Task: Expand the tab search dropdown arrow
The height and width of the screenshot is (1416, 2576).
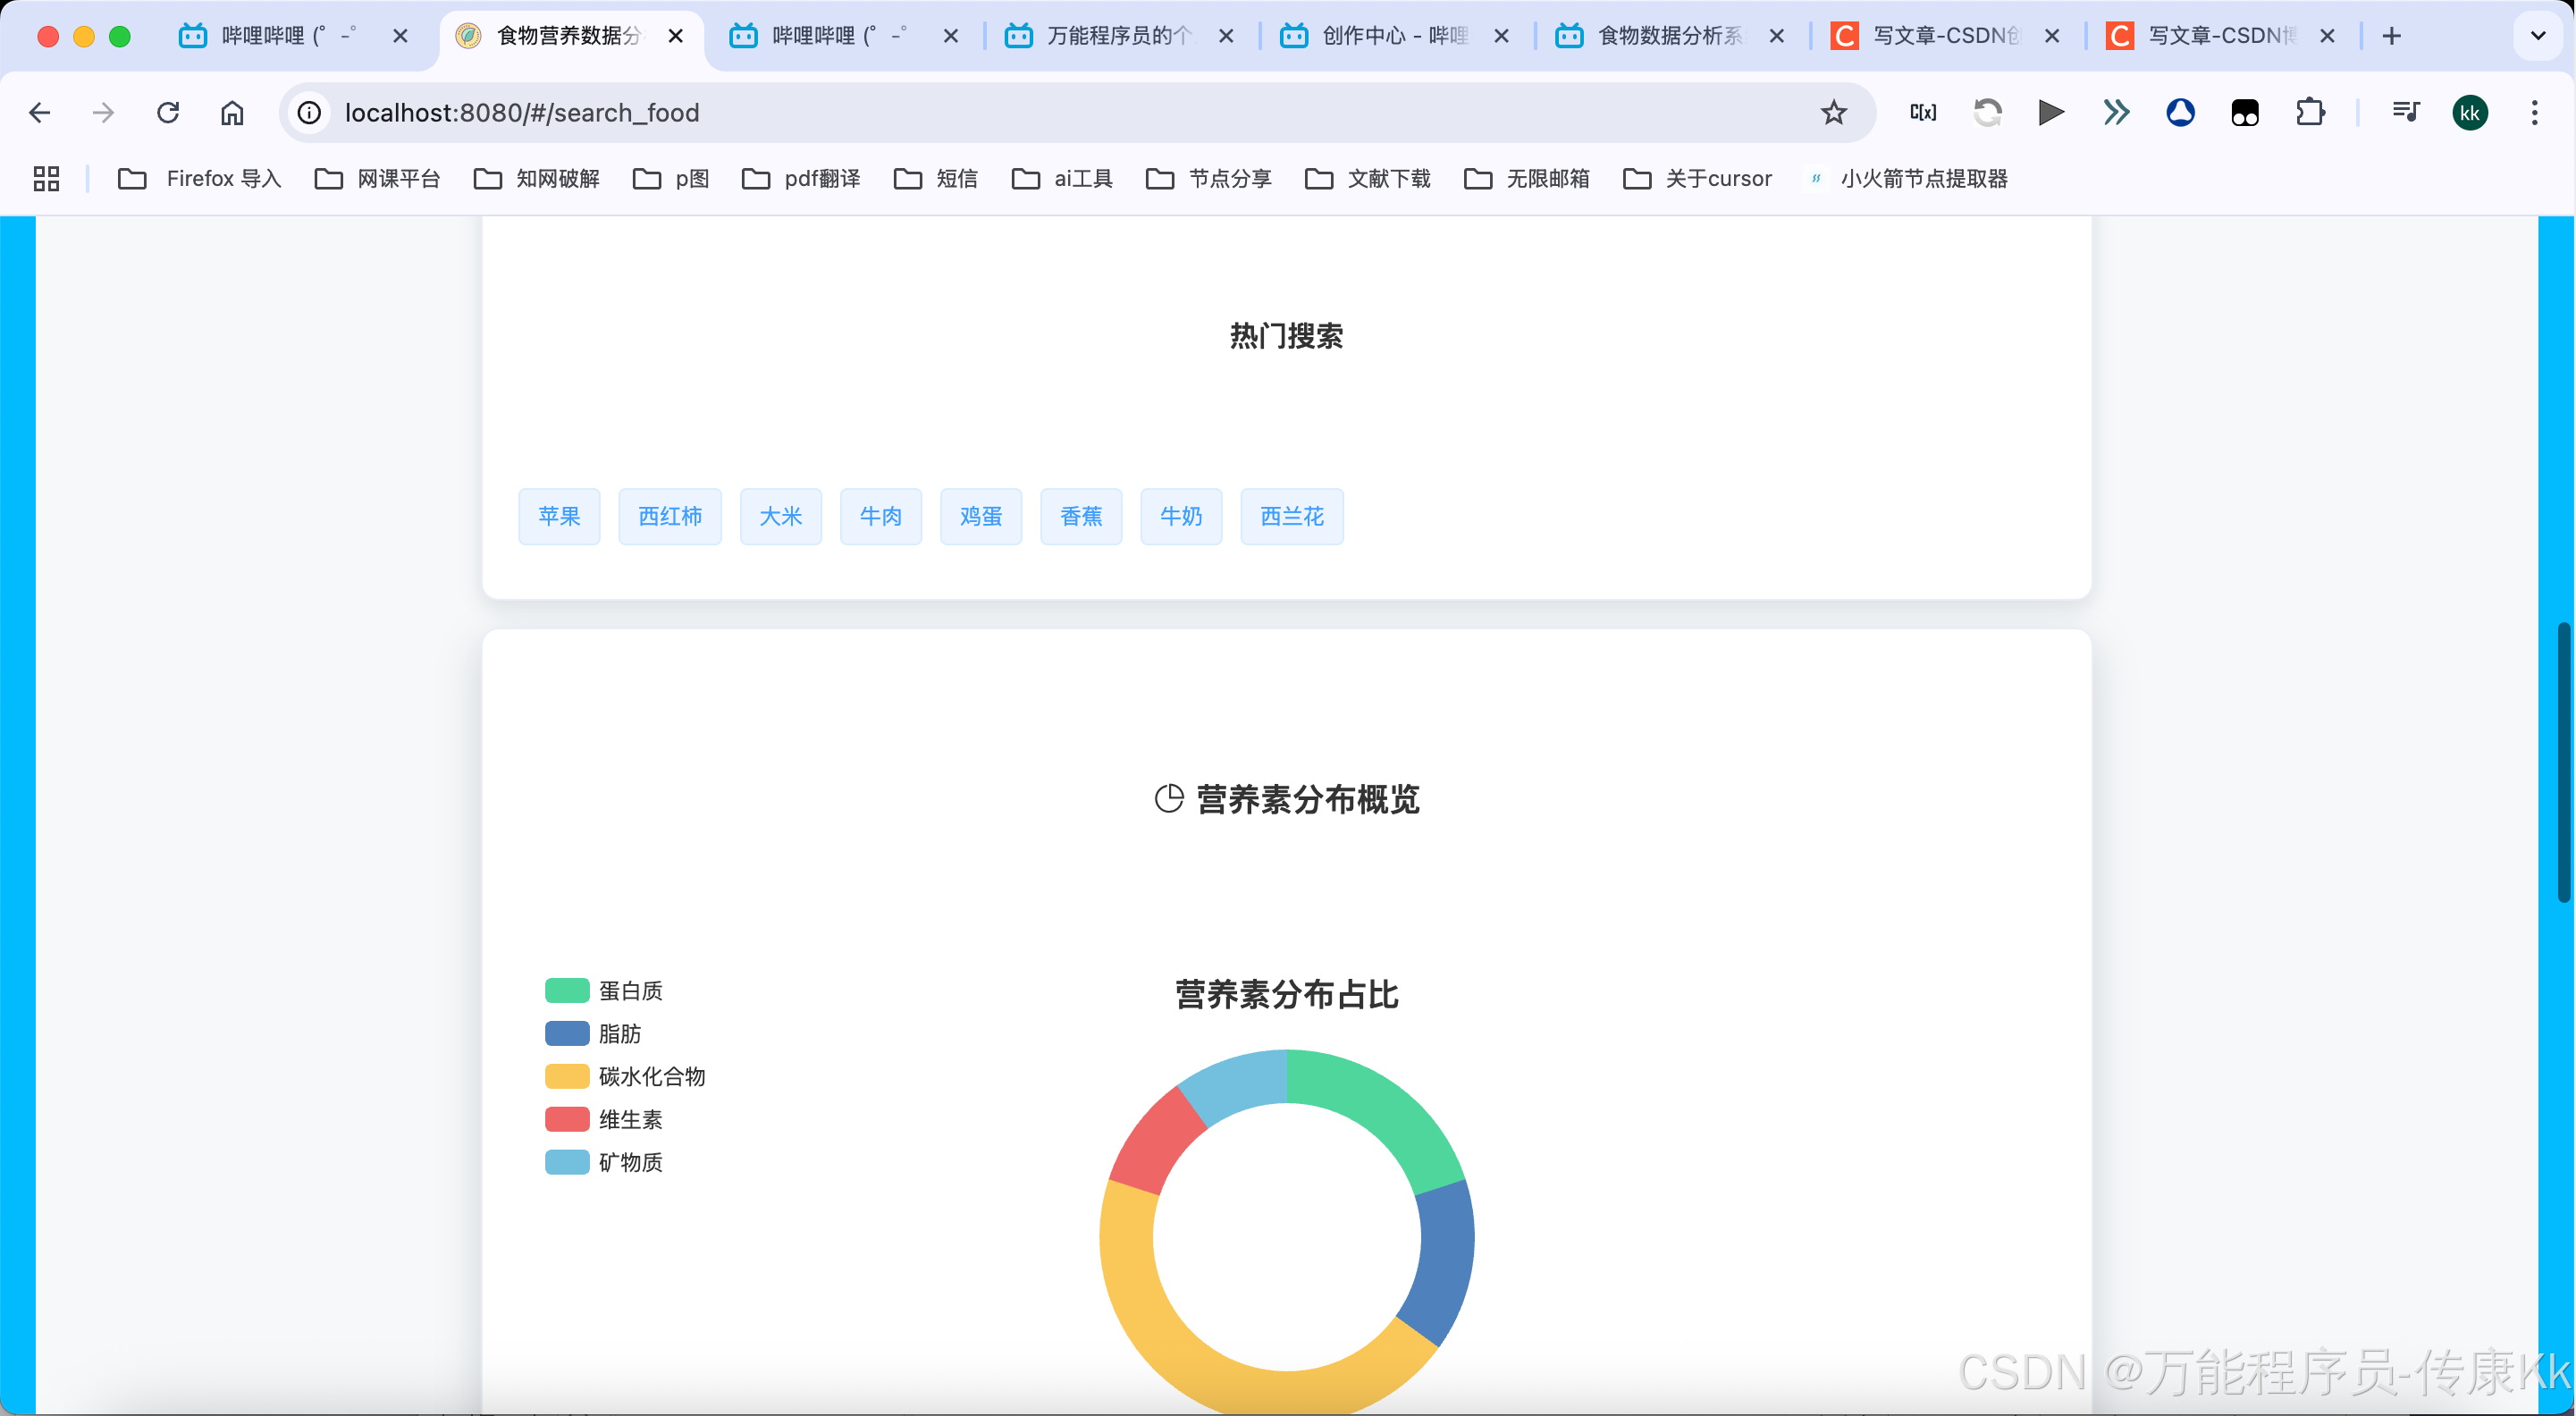Action: (x=2537, y=36)
